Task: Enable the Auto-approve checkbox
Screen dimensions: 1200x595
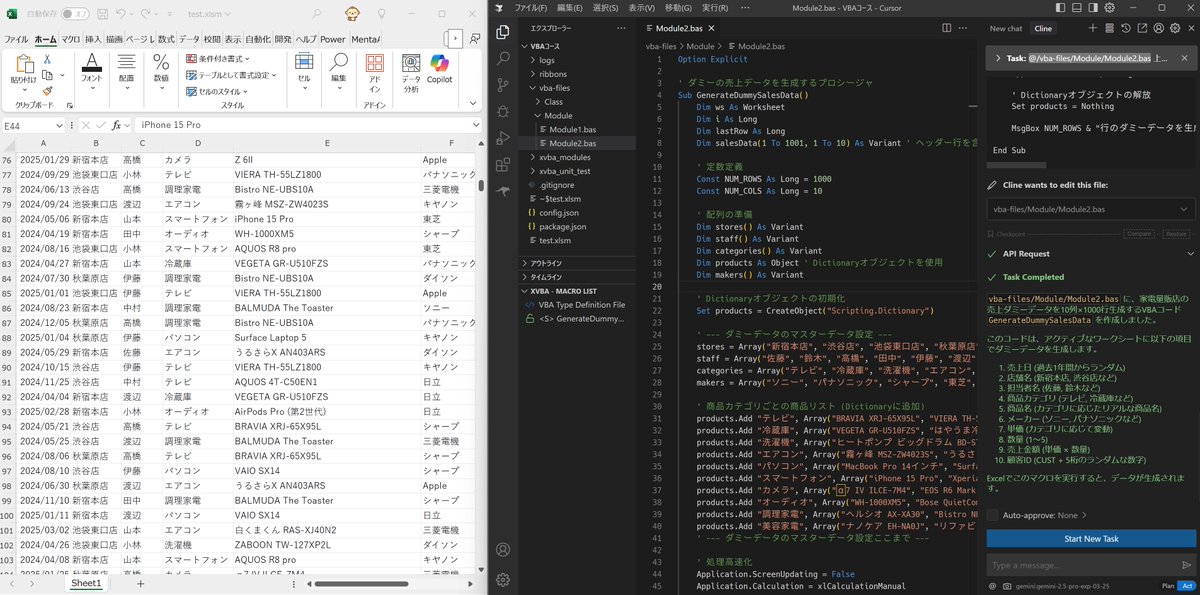Action: 992,515
